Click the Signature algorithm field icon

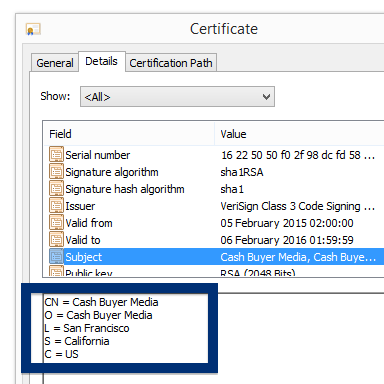coord(56,172)
